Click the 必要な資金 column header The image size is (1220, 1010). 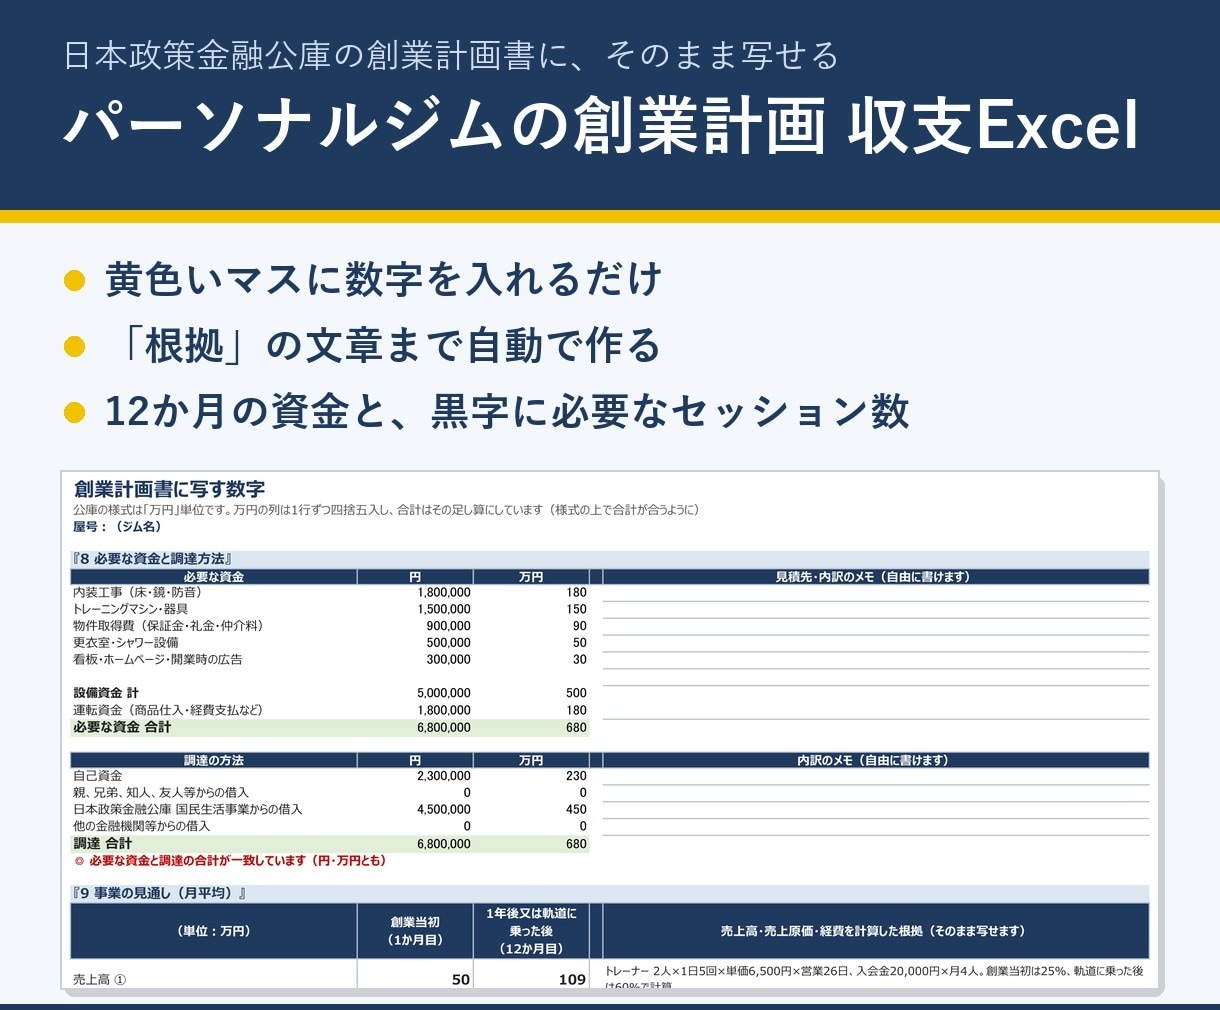[x=214, y=577]
